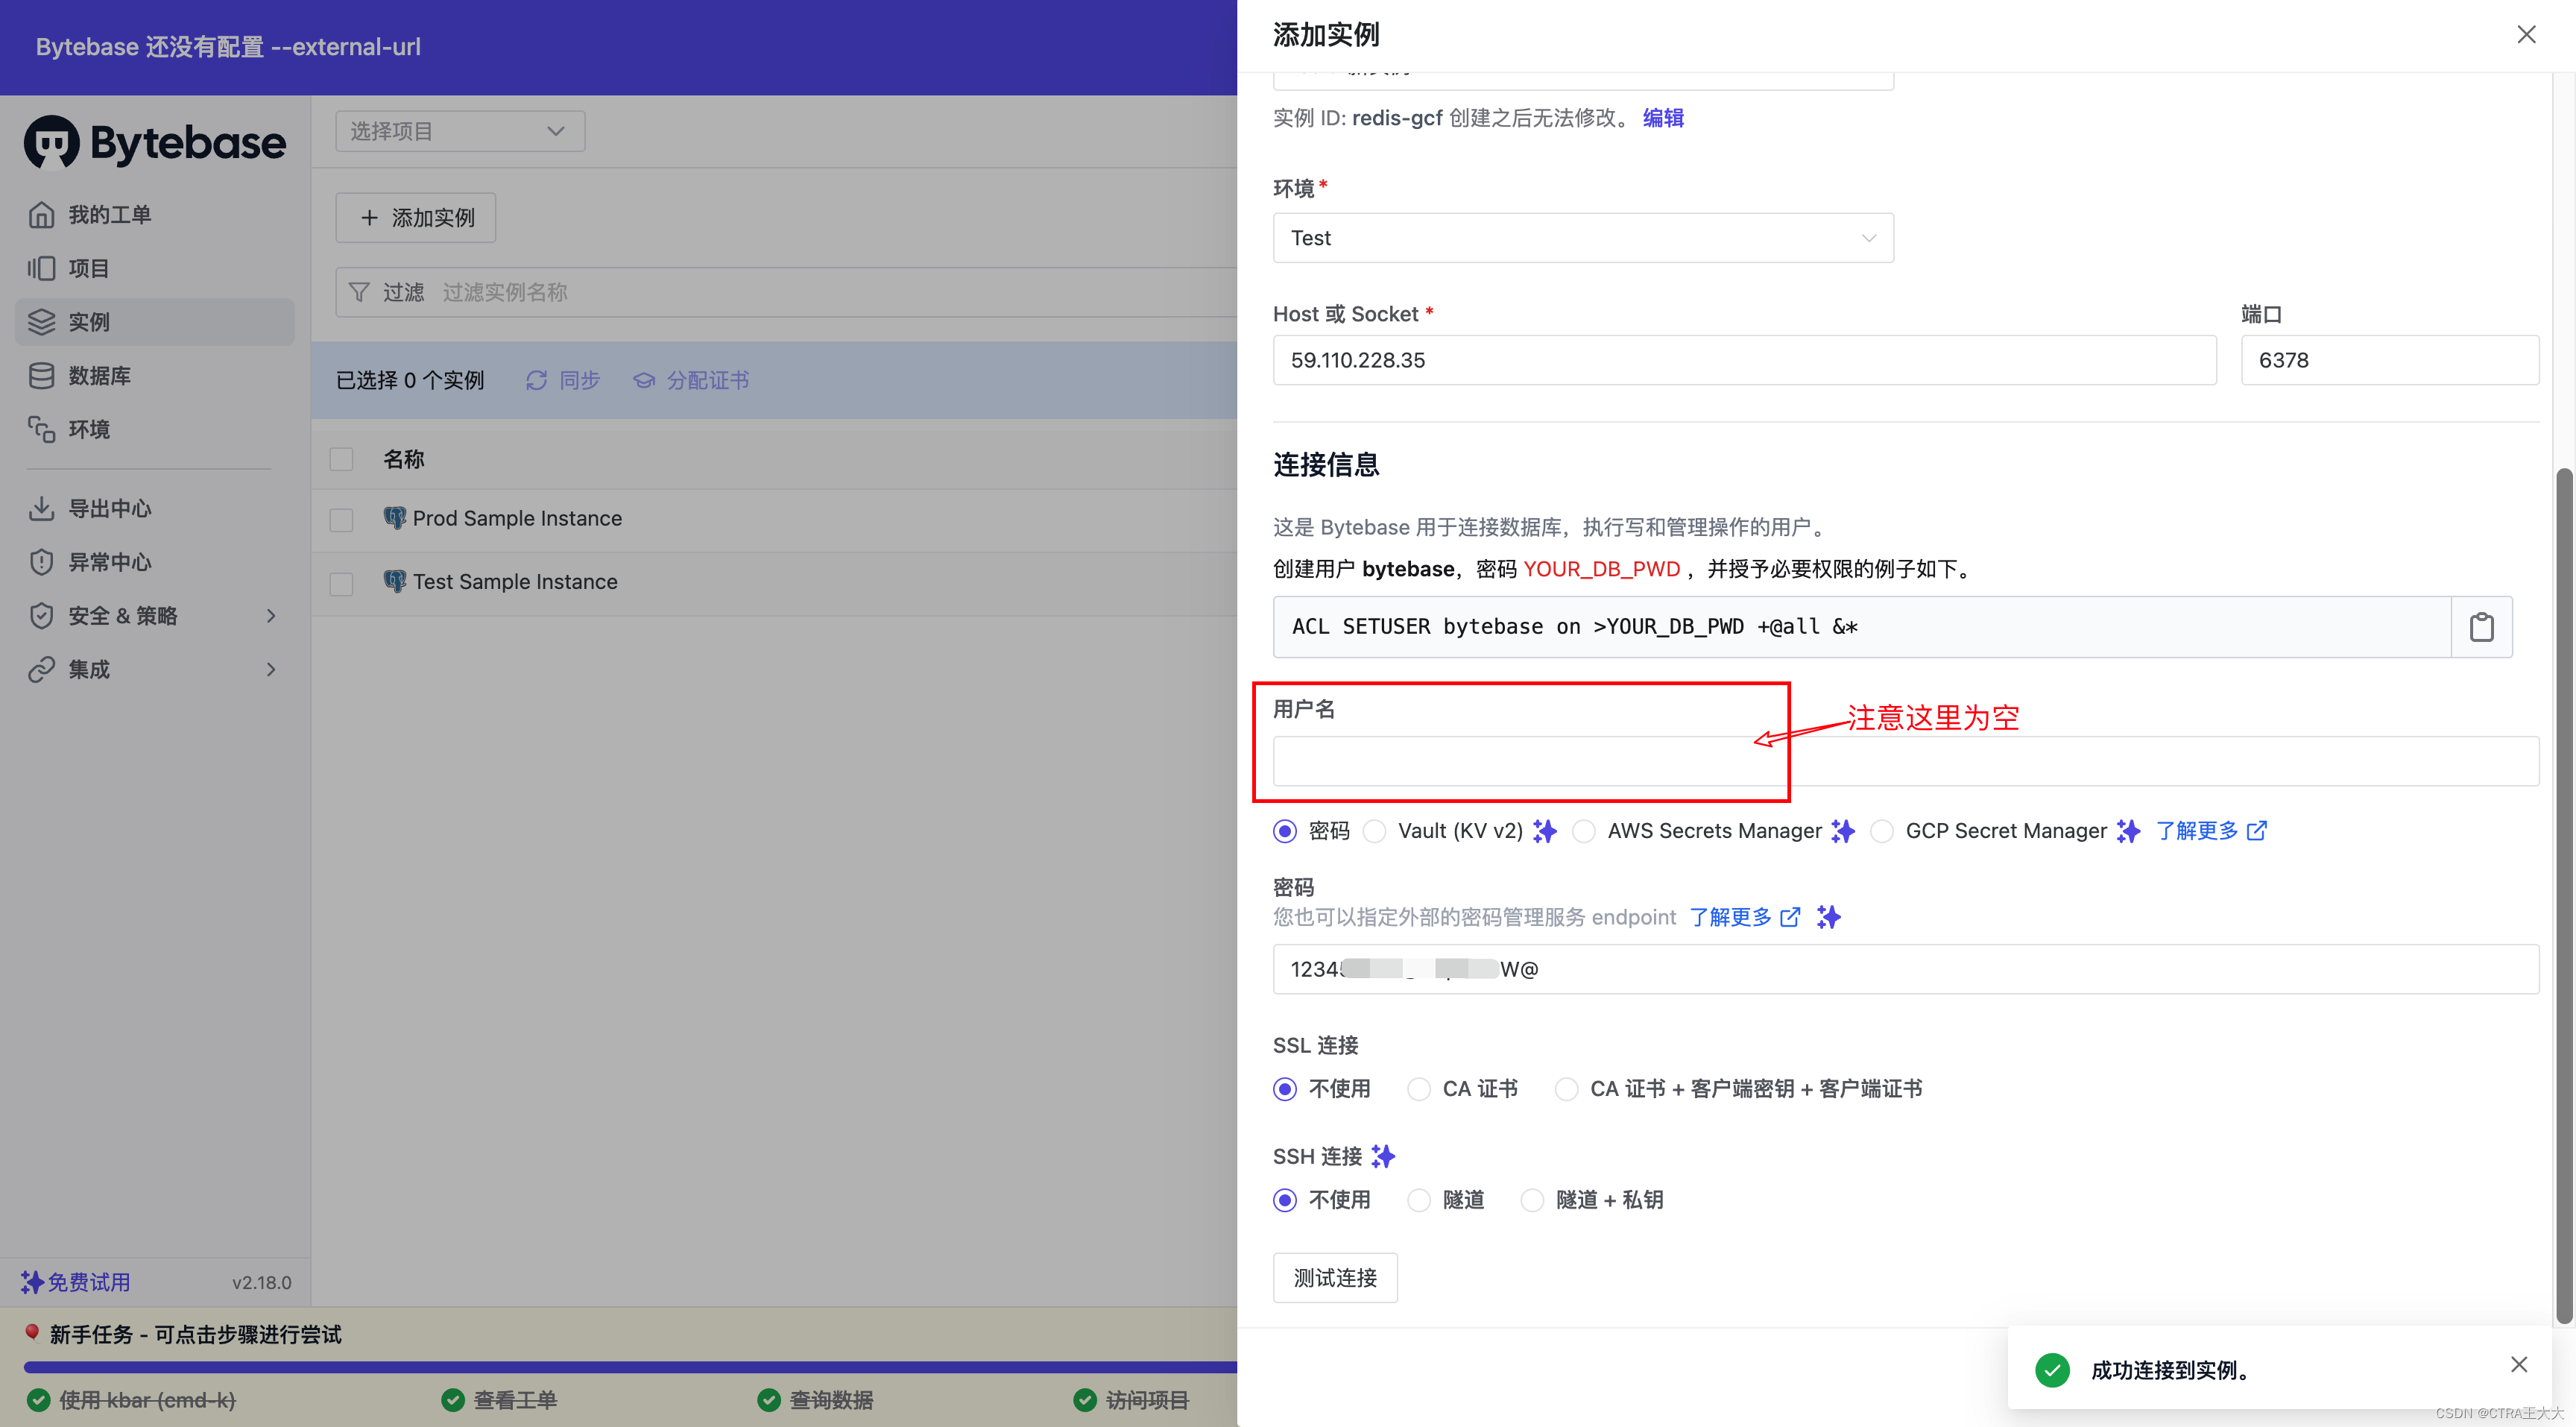Dismiss the 成功连接到实例 toast
The width and height of the screenshot is (2576, 1427).
coord(2519,1365)
